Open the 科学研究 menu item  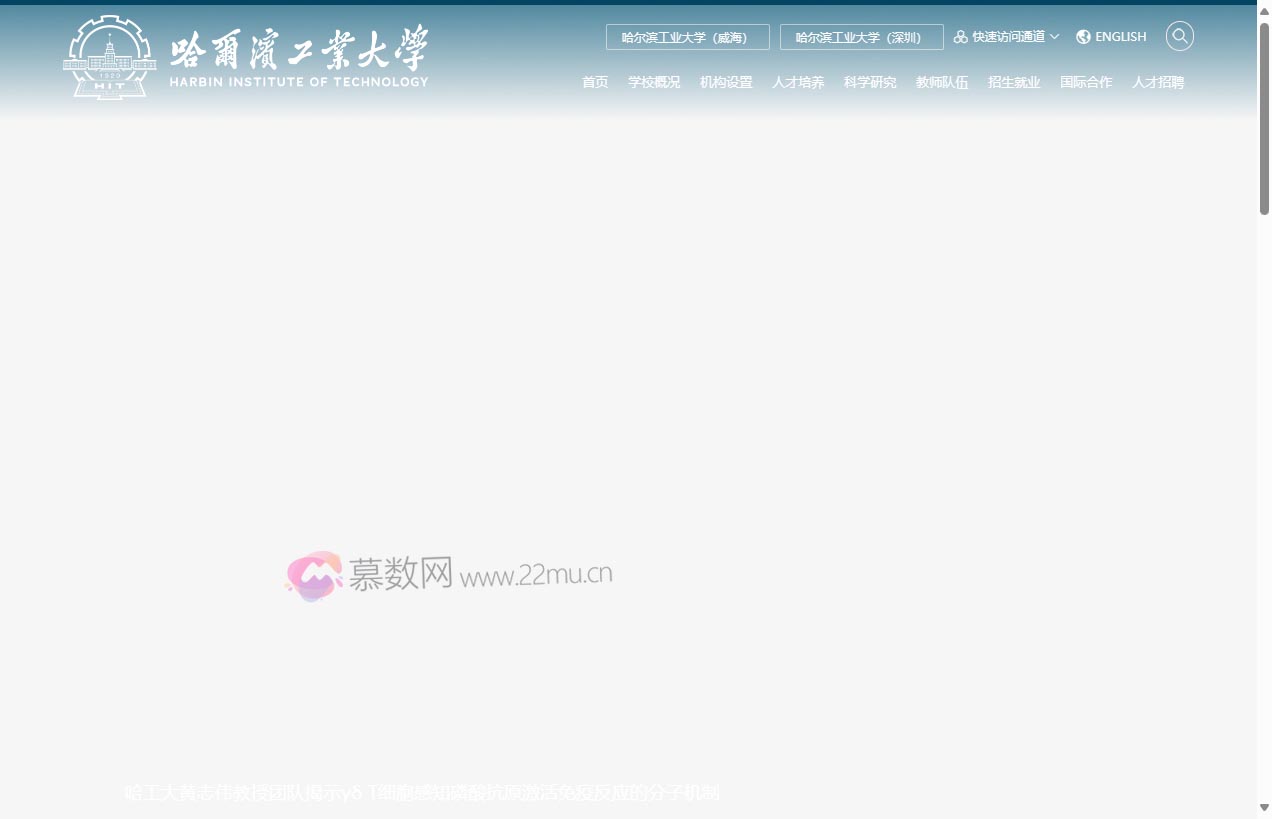click(x=870, y=82)
